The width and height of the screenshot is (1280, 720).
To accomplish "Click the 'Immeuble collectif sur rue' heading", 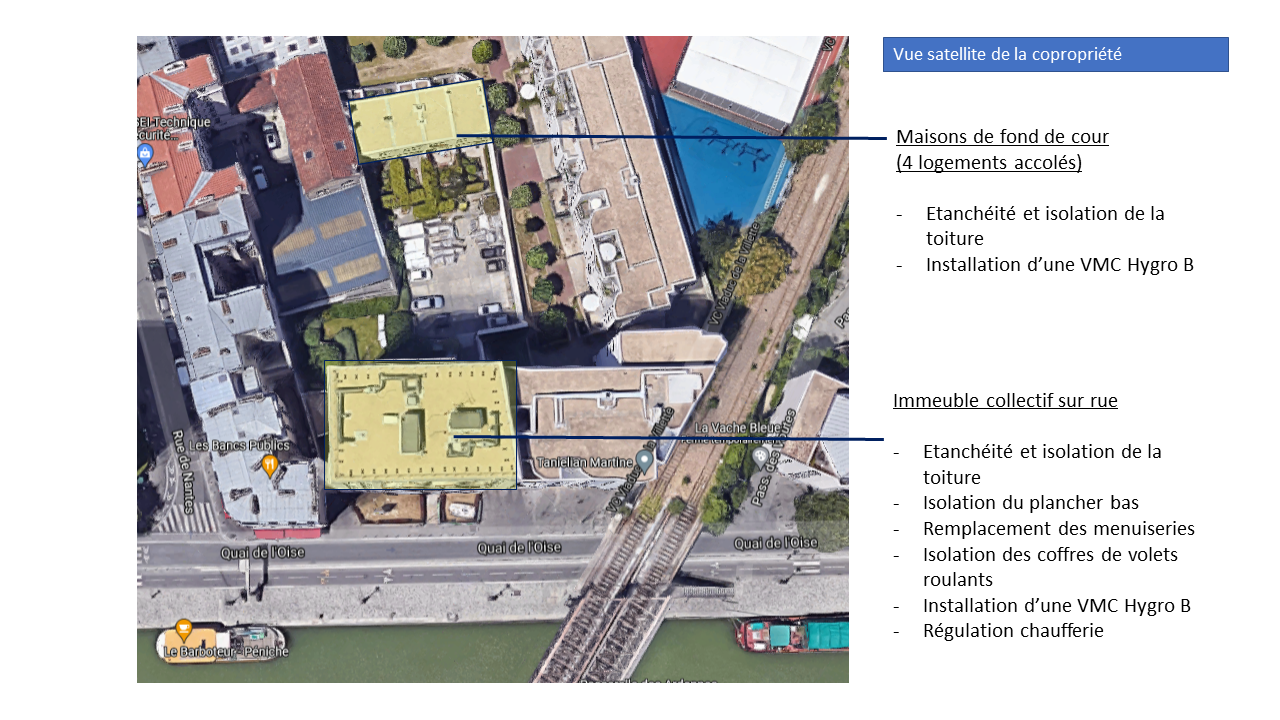I will pyautogui.click(x=1005, y=401).
